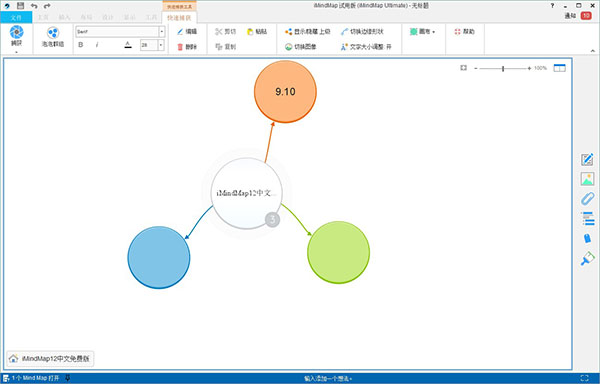The width and height of the screenshot is (600, 384).
Task: Click the iMindMap12 home breadcrumb button
Action: click(x=50, y=358)
